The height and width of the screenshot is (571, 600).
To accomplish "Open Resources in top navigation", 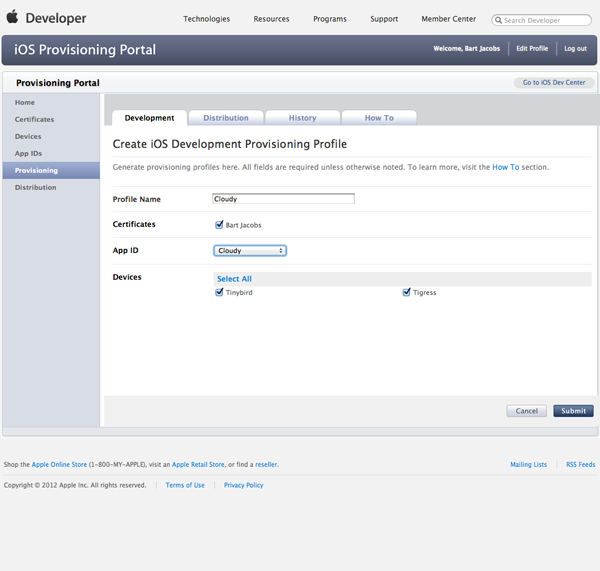I will (x=271, y=19).
